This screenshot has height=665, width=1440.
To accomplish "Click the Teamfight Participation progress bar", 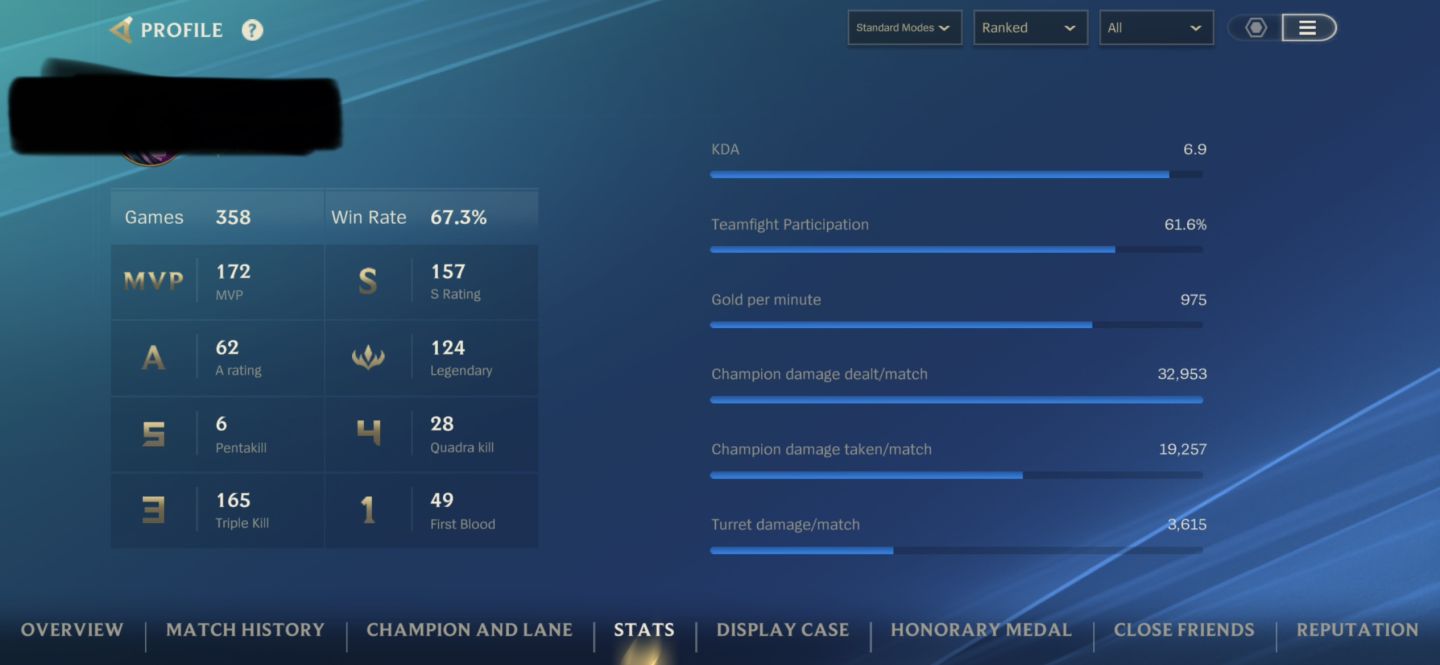I will click(x=956, y=250).
